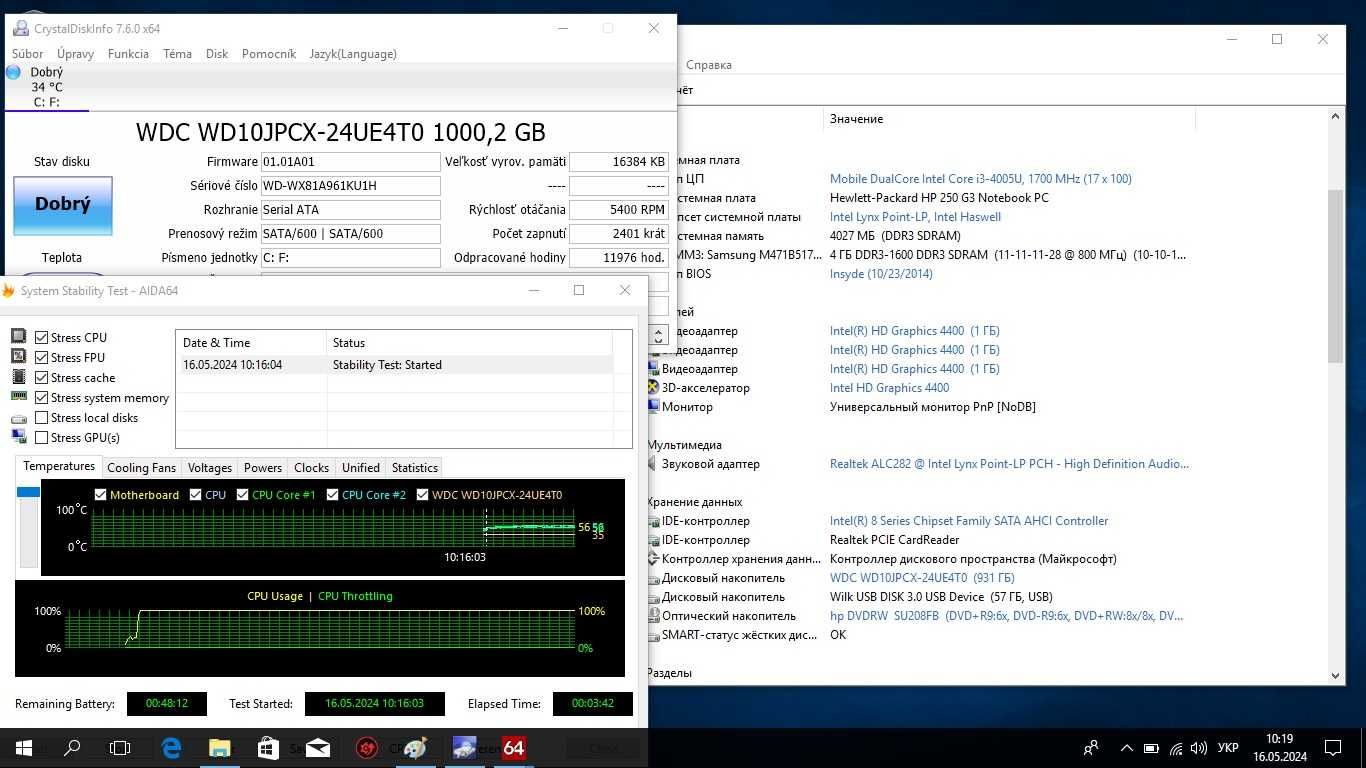
Task: Click the volume speaker tray icon
Action: [x=1199, y=748]
